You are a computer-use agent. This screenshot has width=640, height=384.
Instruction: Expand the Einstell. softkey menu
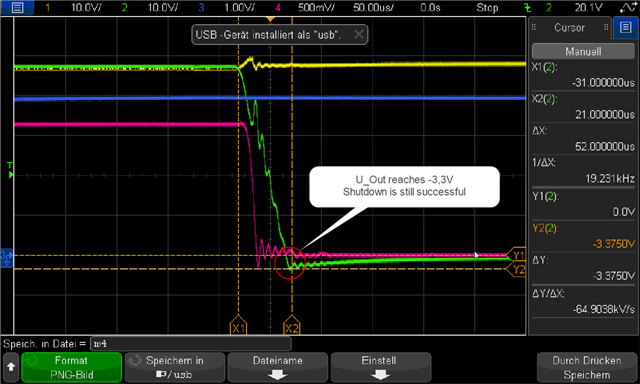pyautogui.click(x=380, y=367)
